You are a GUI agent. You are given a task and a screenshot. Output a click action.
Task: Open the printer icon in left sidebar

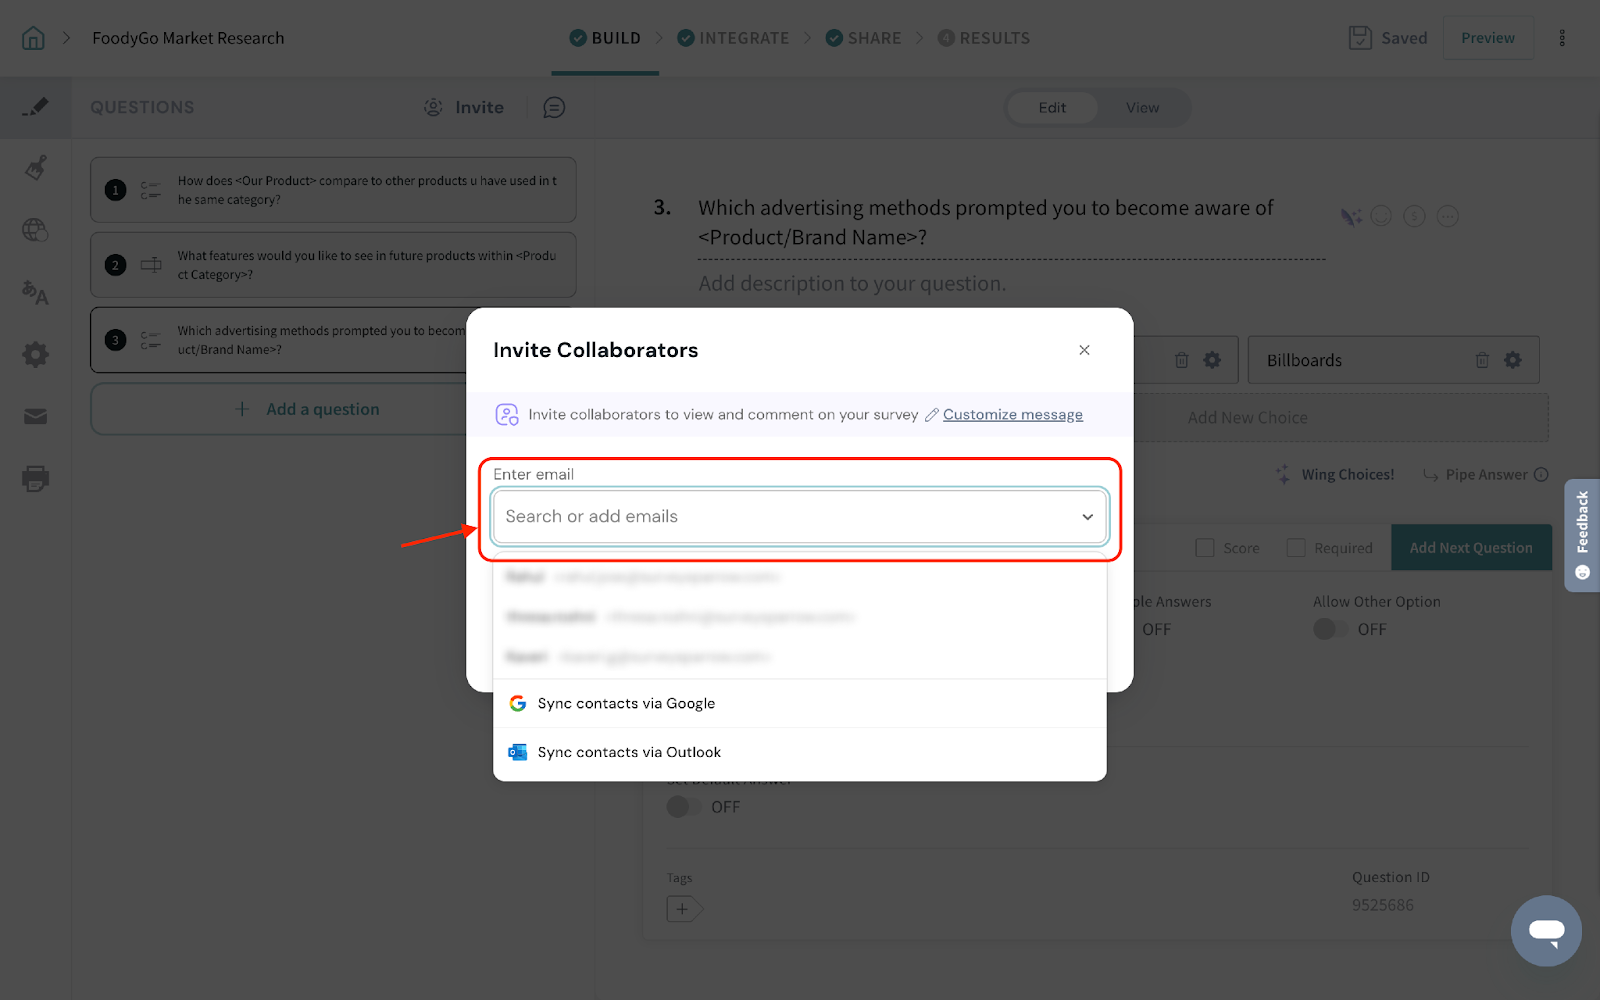click(35, 479)
